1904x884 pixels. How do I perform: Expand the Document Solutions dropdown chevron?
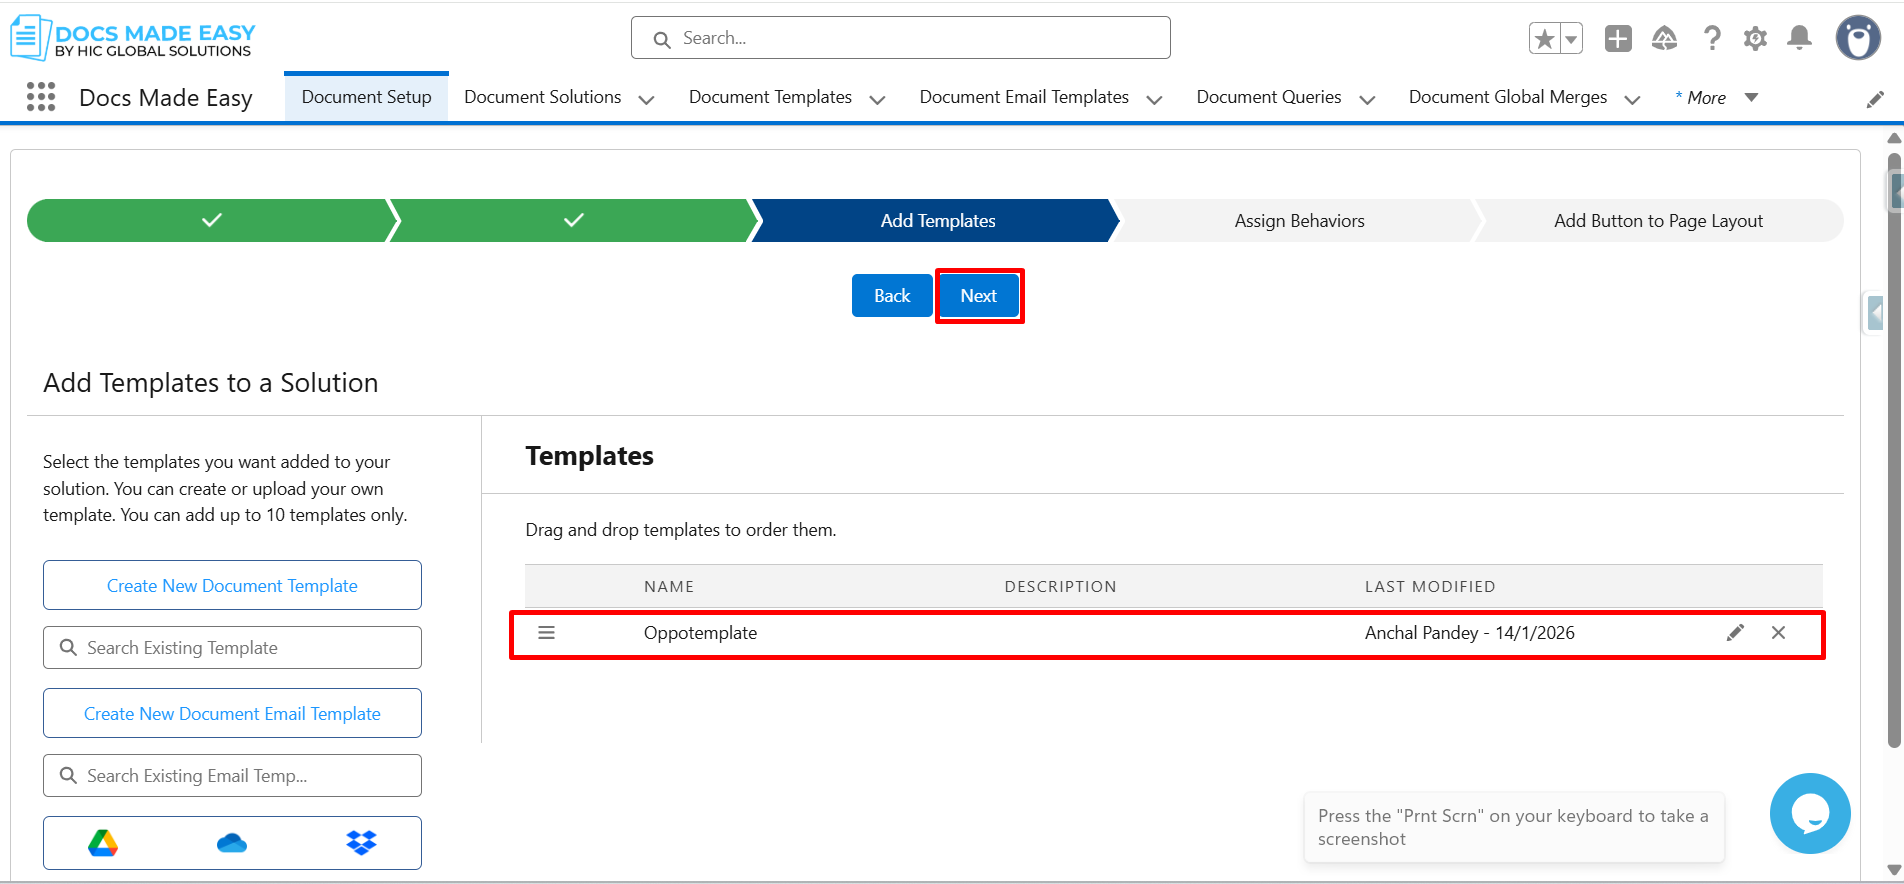(x=646, y=99)
